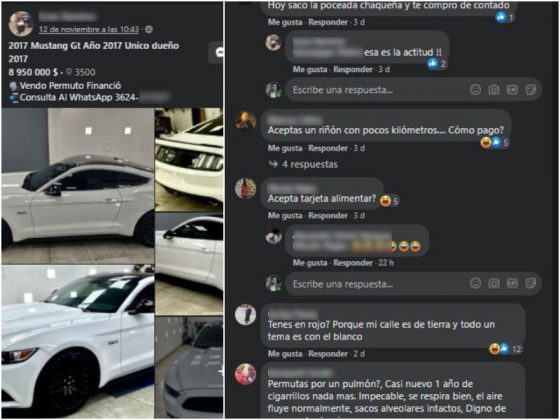Click the camera icon in first reply box
Screen dimensions: 560x420
pyautogui.click(x=494, y=90)
